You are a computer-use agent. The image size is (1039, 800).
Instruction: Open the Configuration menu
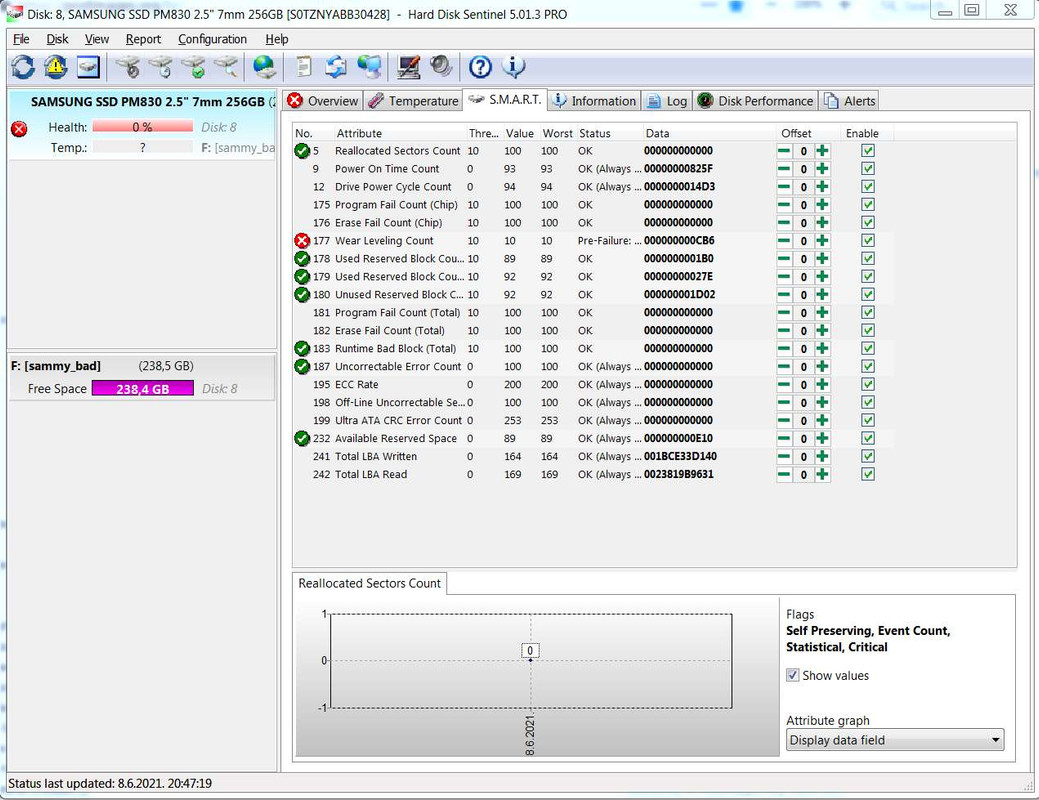212,39
